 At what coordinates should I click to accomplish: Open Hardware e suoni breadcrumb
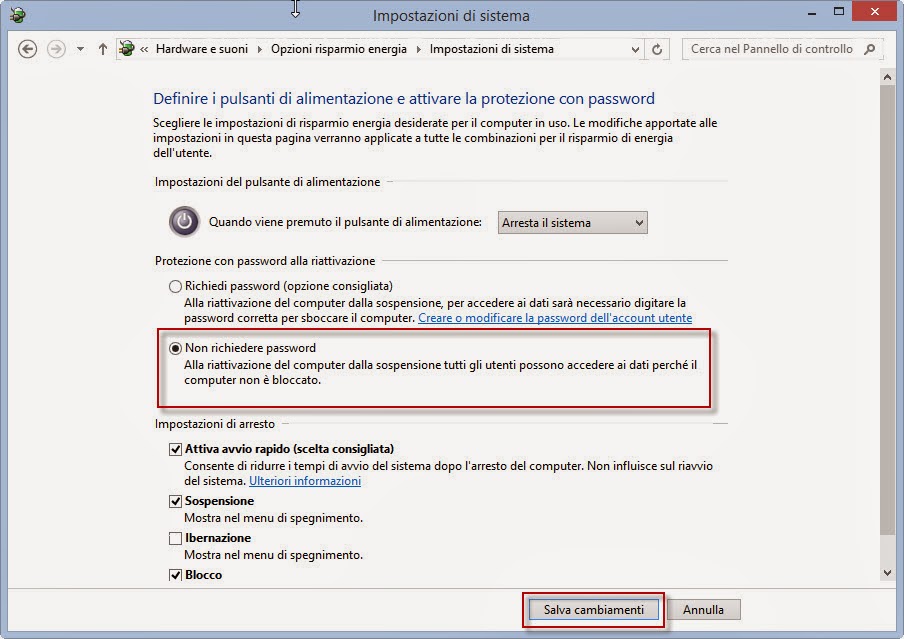[202, 49]
